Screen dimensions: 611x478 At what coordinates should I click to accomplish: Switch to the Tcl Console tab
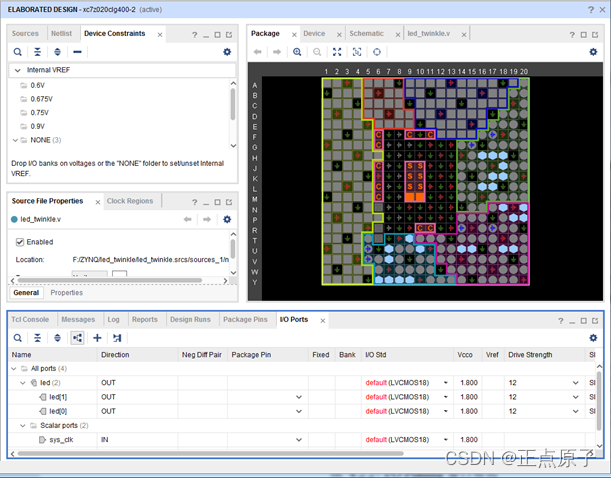pyautogui.click(x=30, y=319)
